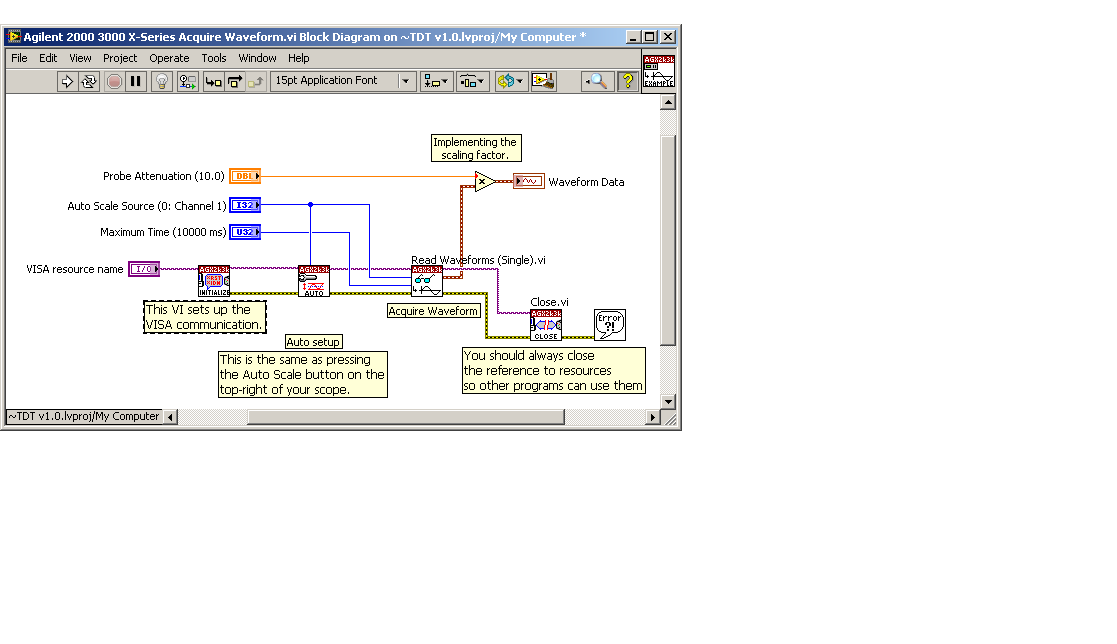This screenshot has height=644, width=1117.
Task: Select the Auto Scale Source I32 terminal
Action: pyautogui.click(x=245, y=205)
